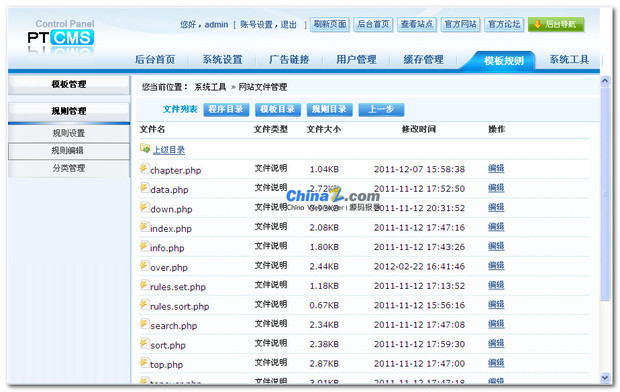The height and width of the screenshot is (392, 620).
Task: Click the 文件名 column header
Action: click(x=152, y=129)
